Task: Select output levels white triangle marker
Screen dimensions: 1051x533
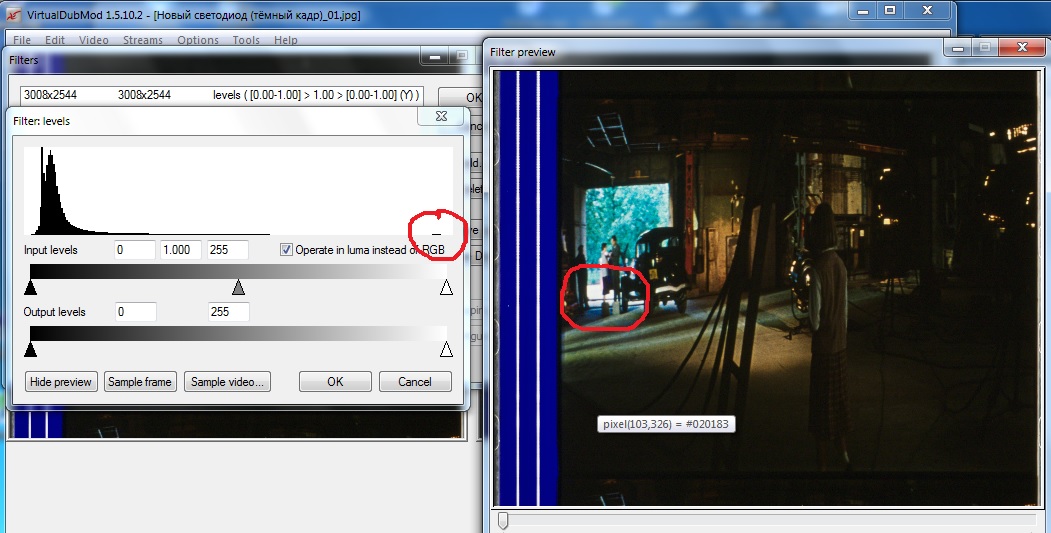Action: point(446,349)
